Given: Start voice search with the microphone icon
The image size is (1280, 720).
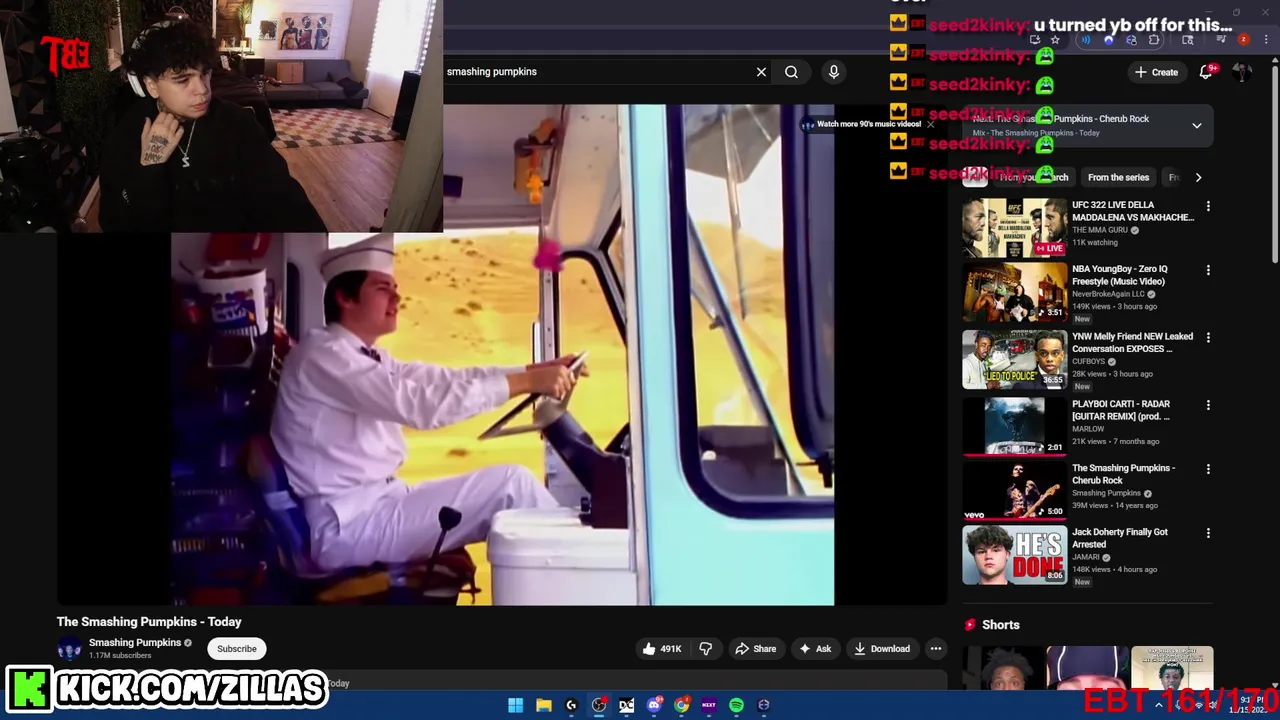Looking at the screenshot, I should point(834,72).
